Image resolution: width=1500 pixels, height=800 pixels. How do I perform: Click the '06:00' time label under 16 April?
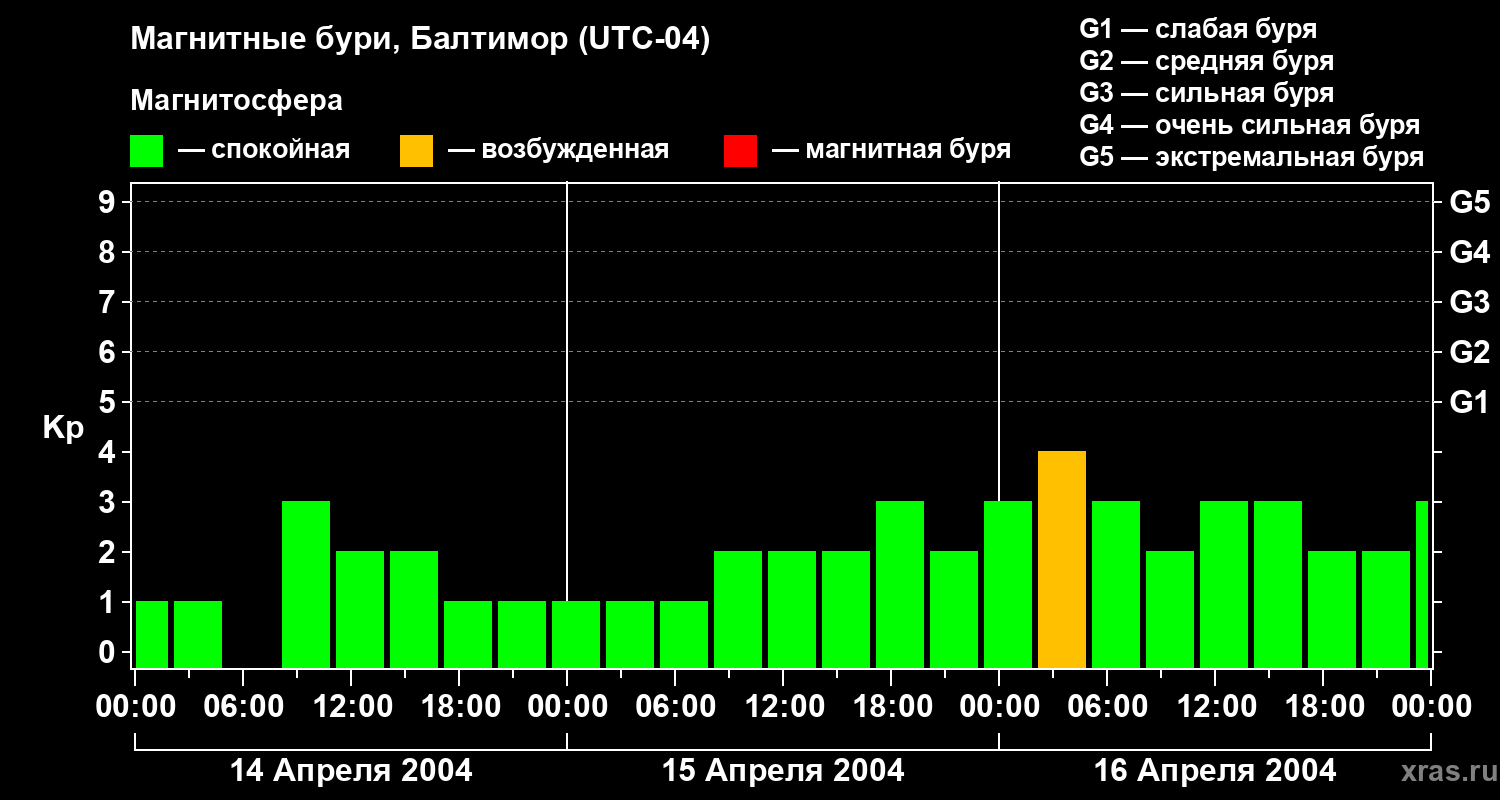pos(1107,707)
